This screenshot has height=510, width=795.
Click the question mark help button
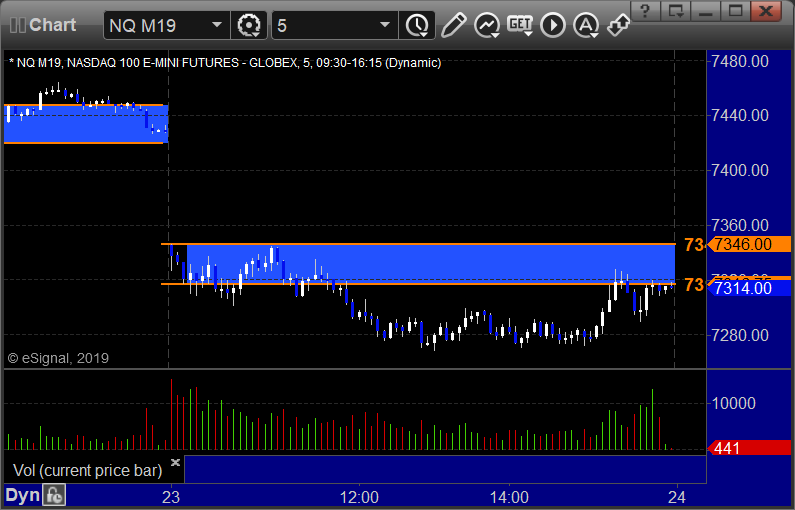(x=645, y=10)
